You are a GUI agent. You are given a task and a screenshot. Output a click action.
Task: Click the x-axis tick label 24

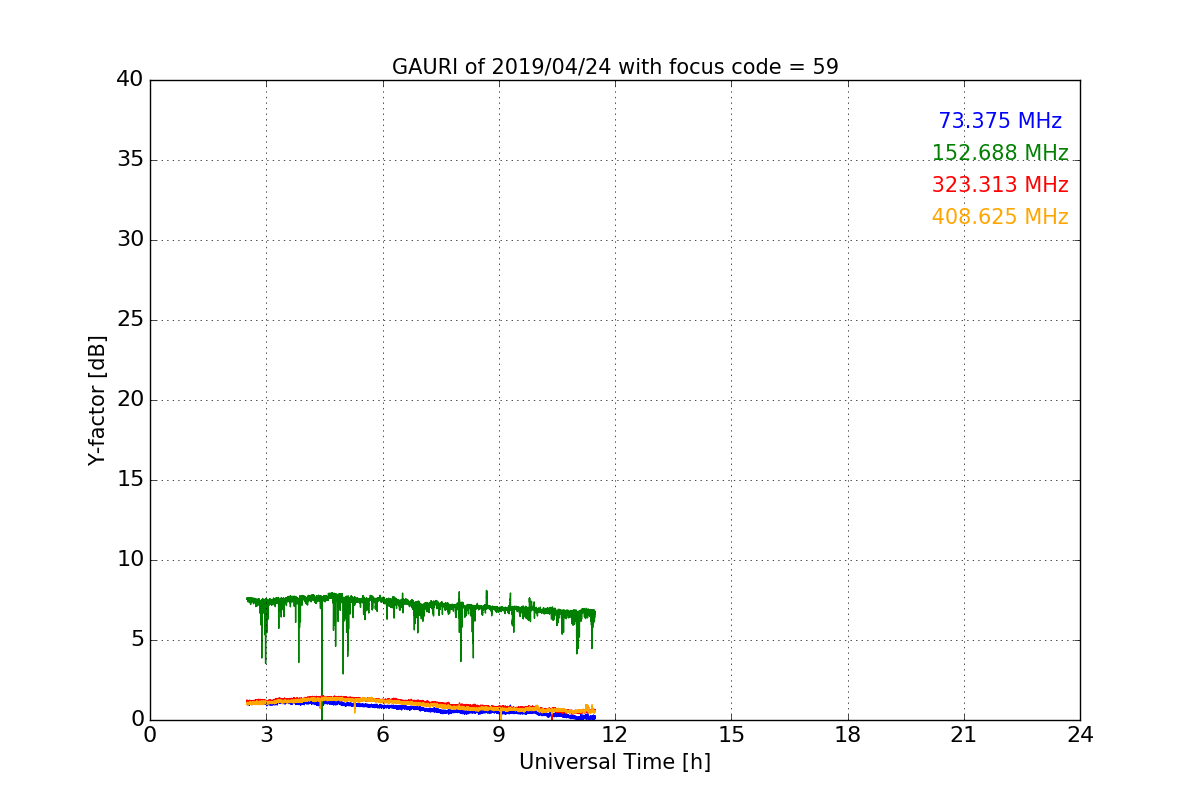coord(1080,735)
